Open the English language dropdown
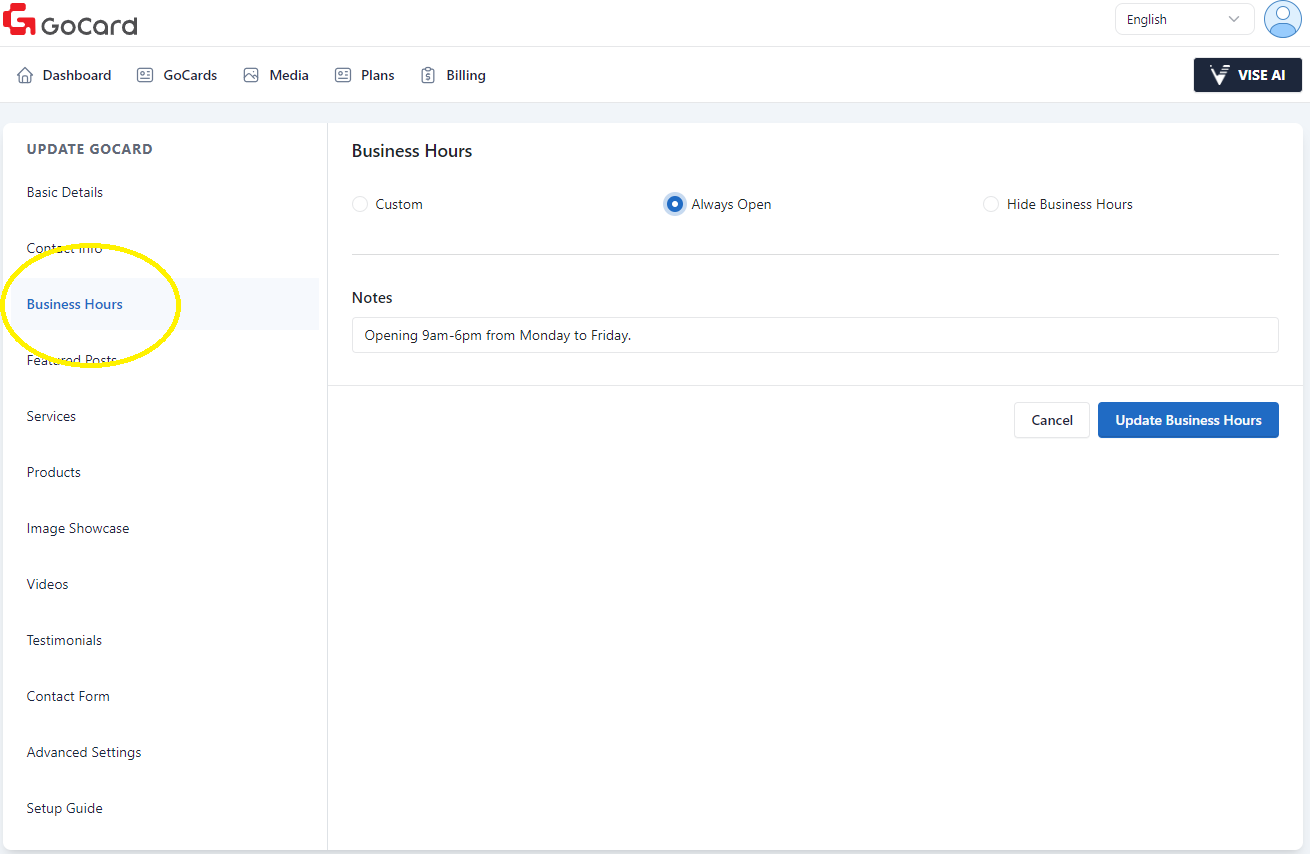The width and height of the screenshot is (1310, 854). [x=1184, y=19]
